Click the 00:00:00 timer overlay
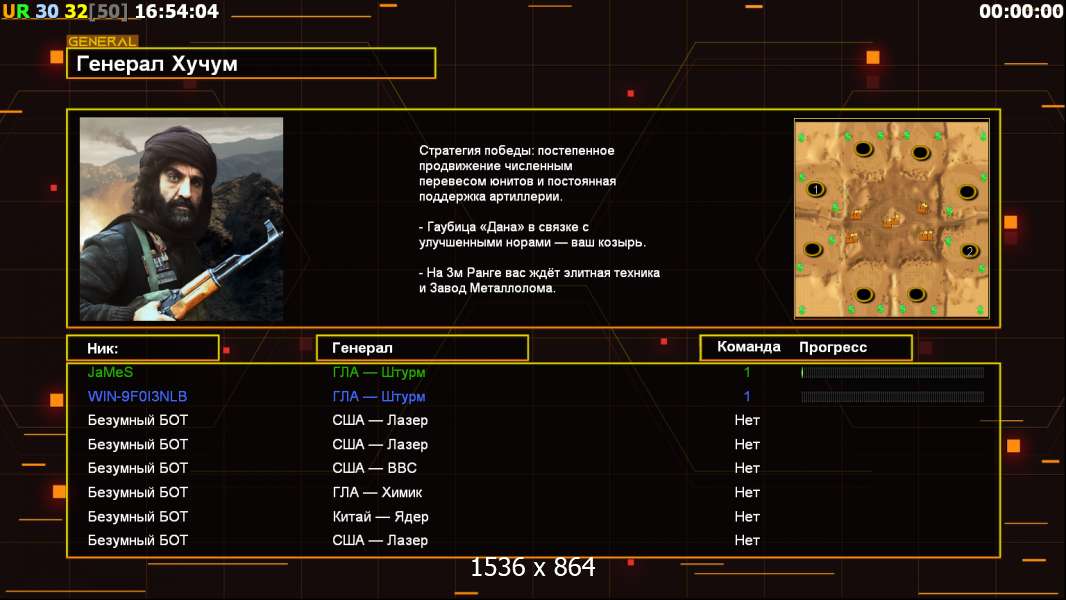The width and height of the screenshot is (1066, 600). pyautogui.click(x=1021, y=11)
